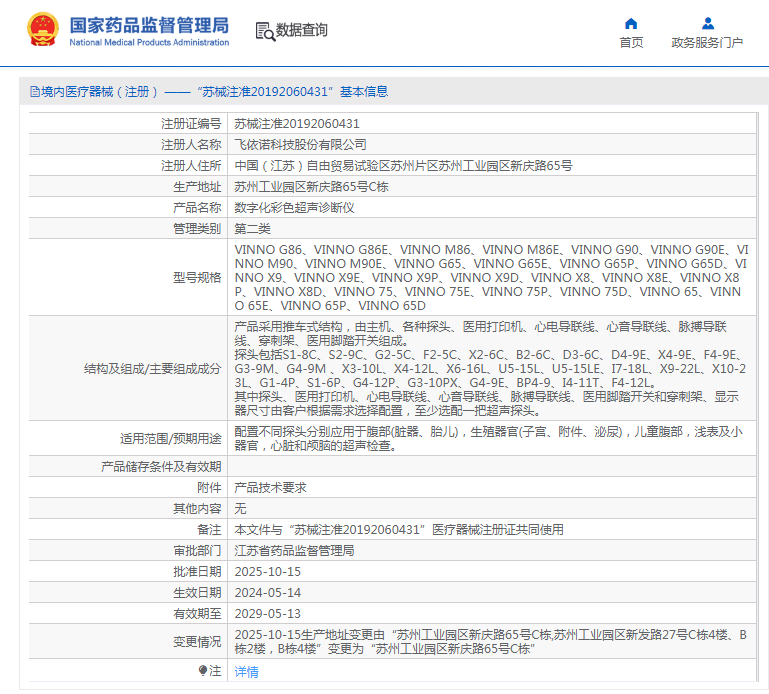Click the approval date 2025-10-15 cell
The width and height of the screenshot is (769, 694).
[267, 572]
